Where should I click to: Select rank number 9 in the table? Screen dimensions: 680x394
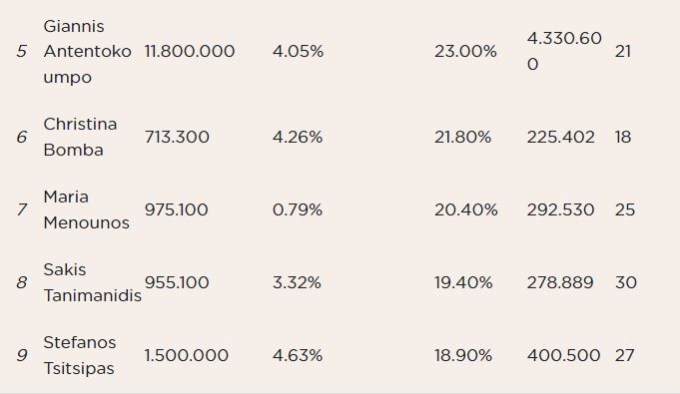[x=22, y=355]
